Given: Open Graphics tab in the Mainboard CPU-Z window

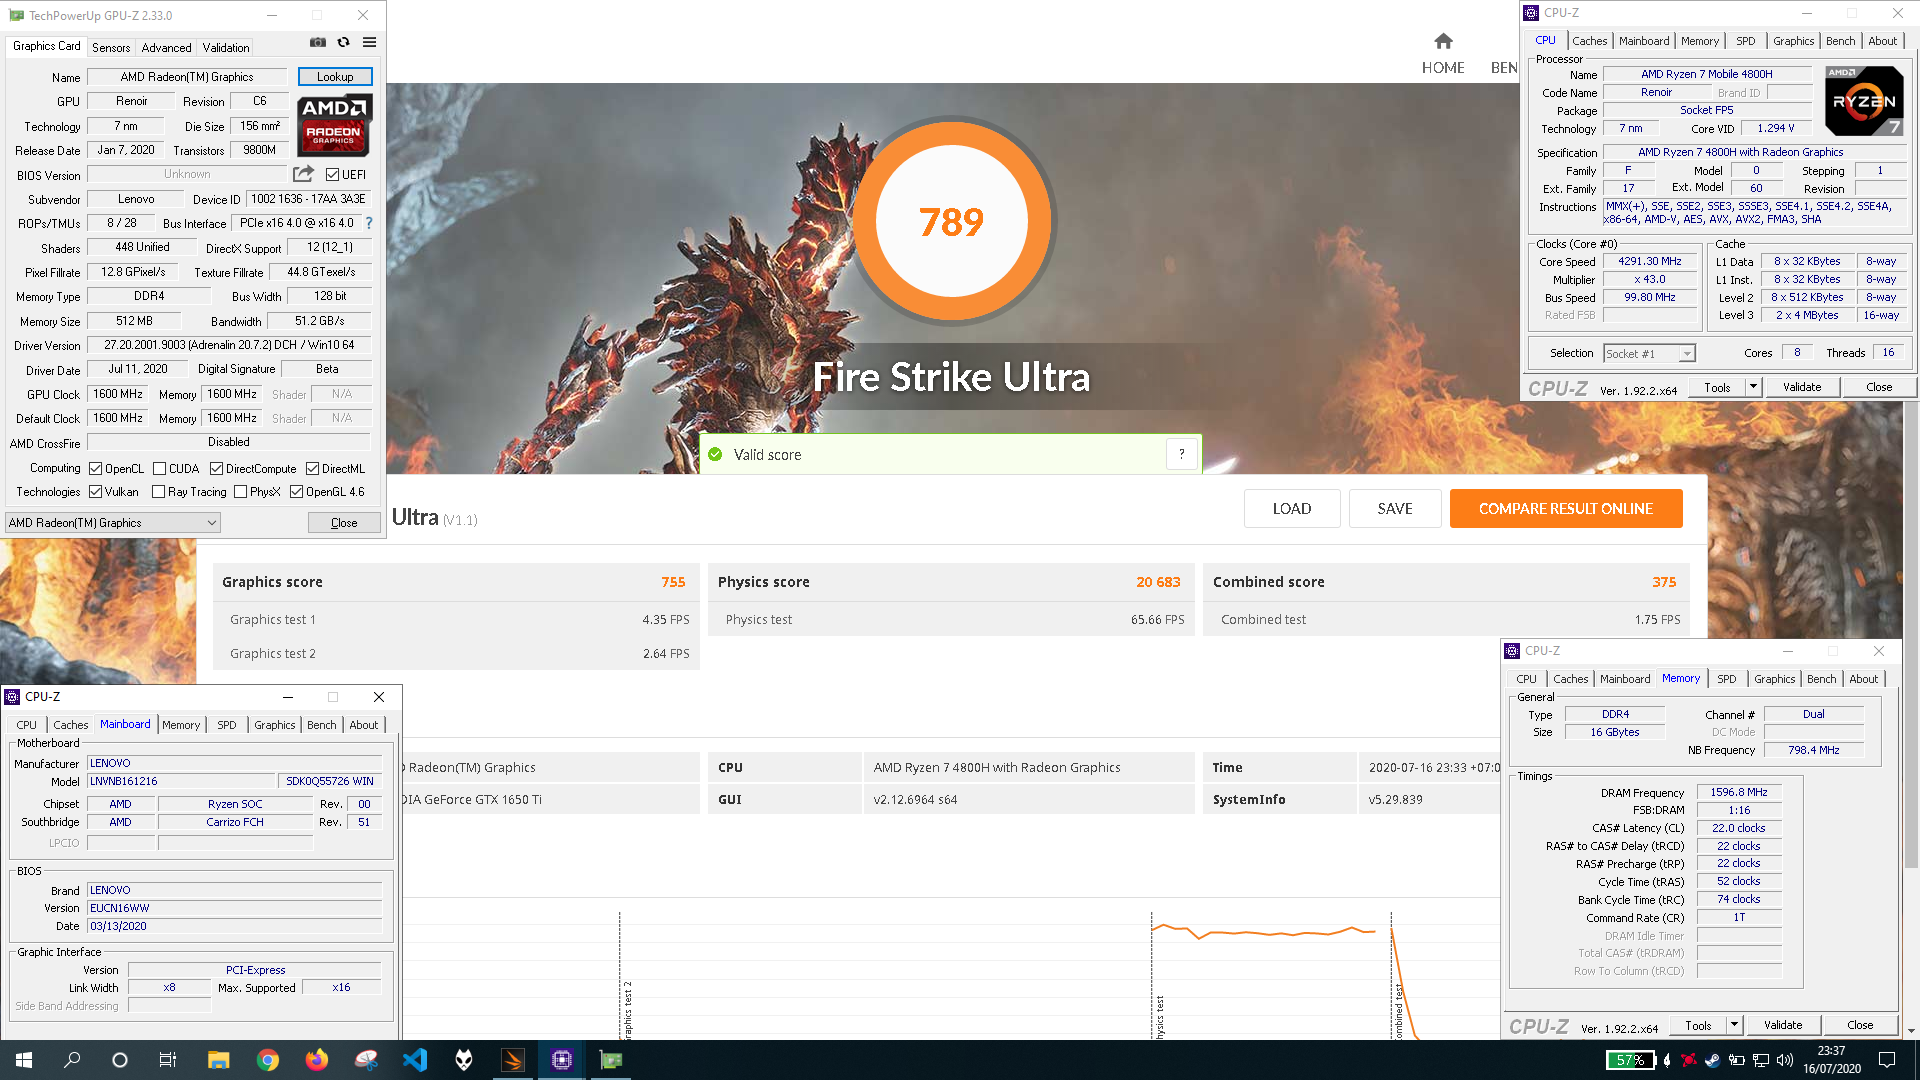Looking at the screenshot, I should 274,725.
